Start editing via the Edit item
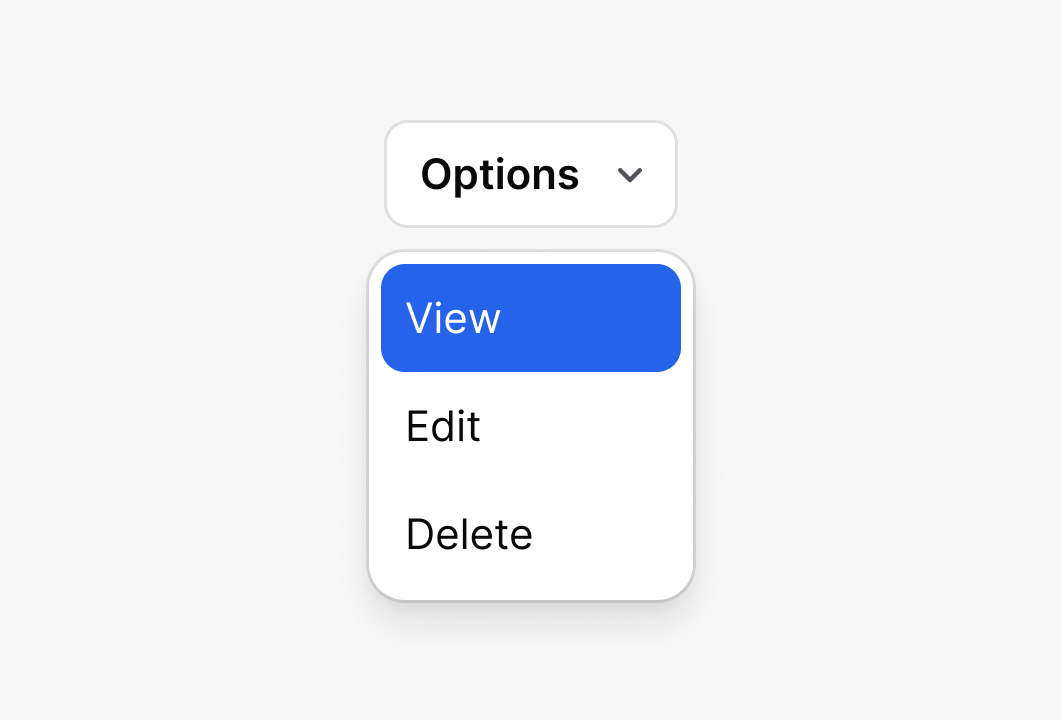The width and height of the screenshot is (1062, 720). click(x=530, y=427)
